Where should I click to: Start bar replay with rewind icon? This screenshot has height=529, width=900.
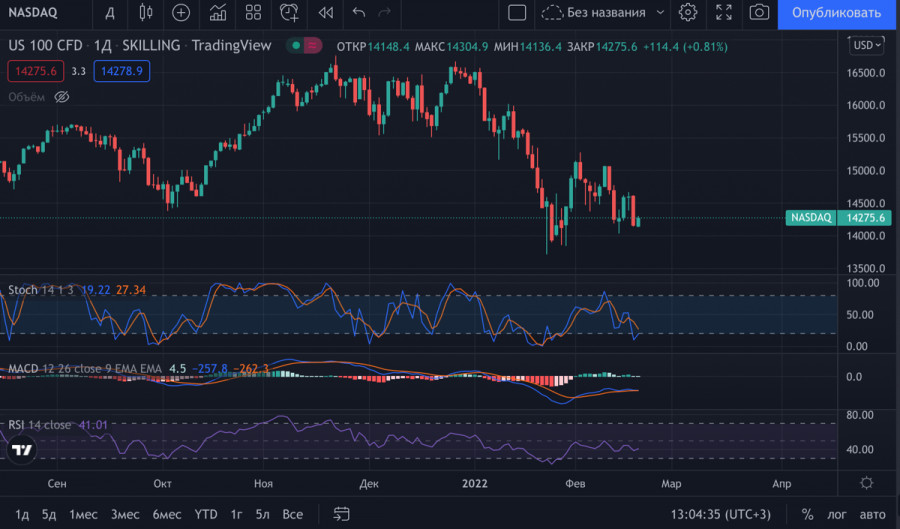[x=325, y=13]
